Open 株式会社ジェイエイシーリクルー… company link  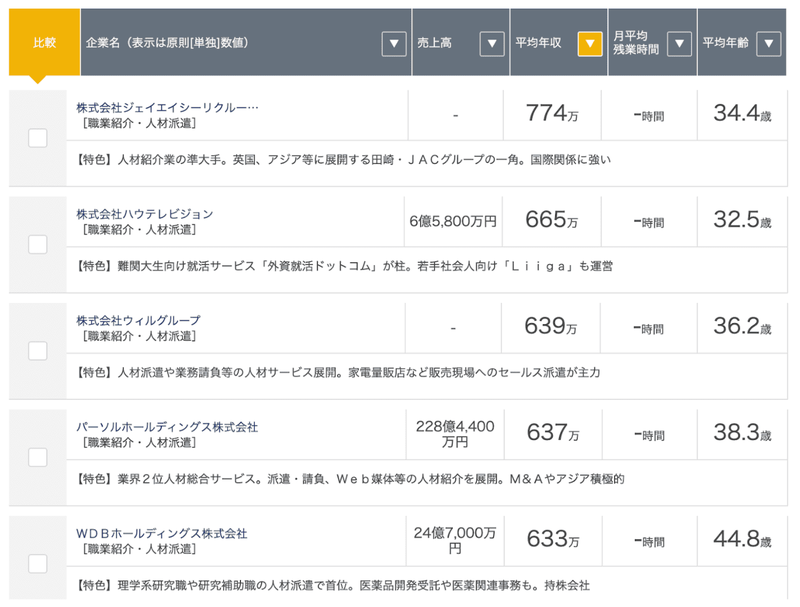coord(167,108)
